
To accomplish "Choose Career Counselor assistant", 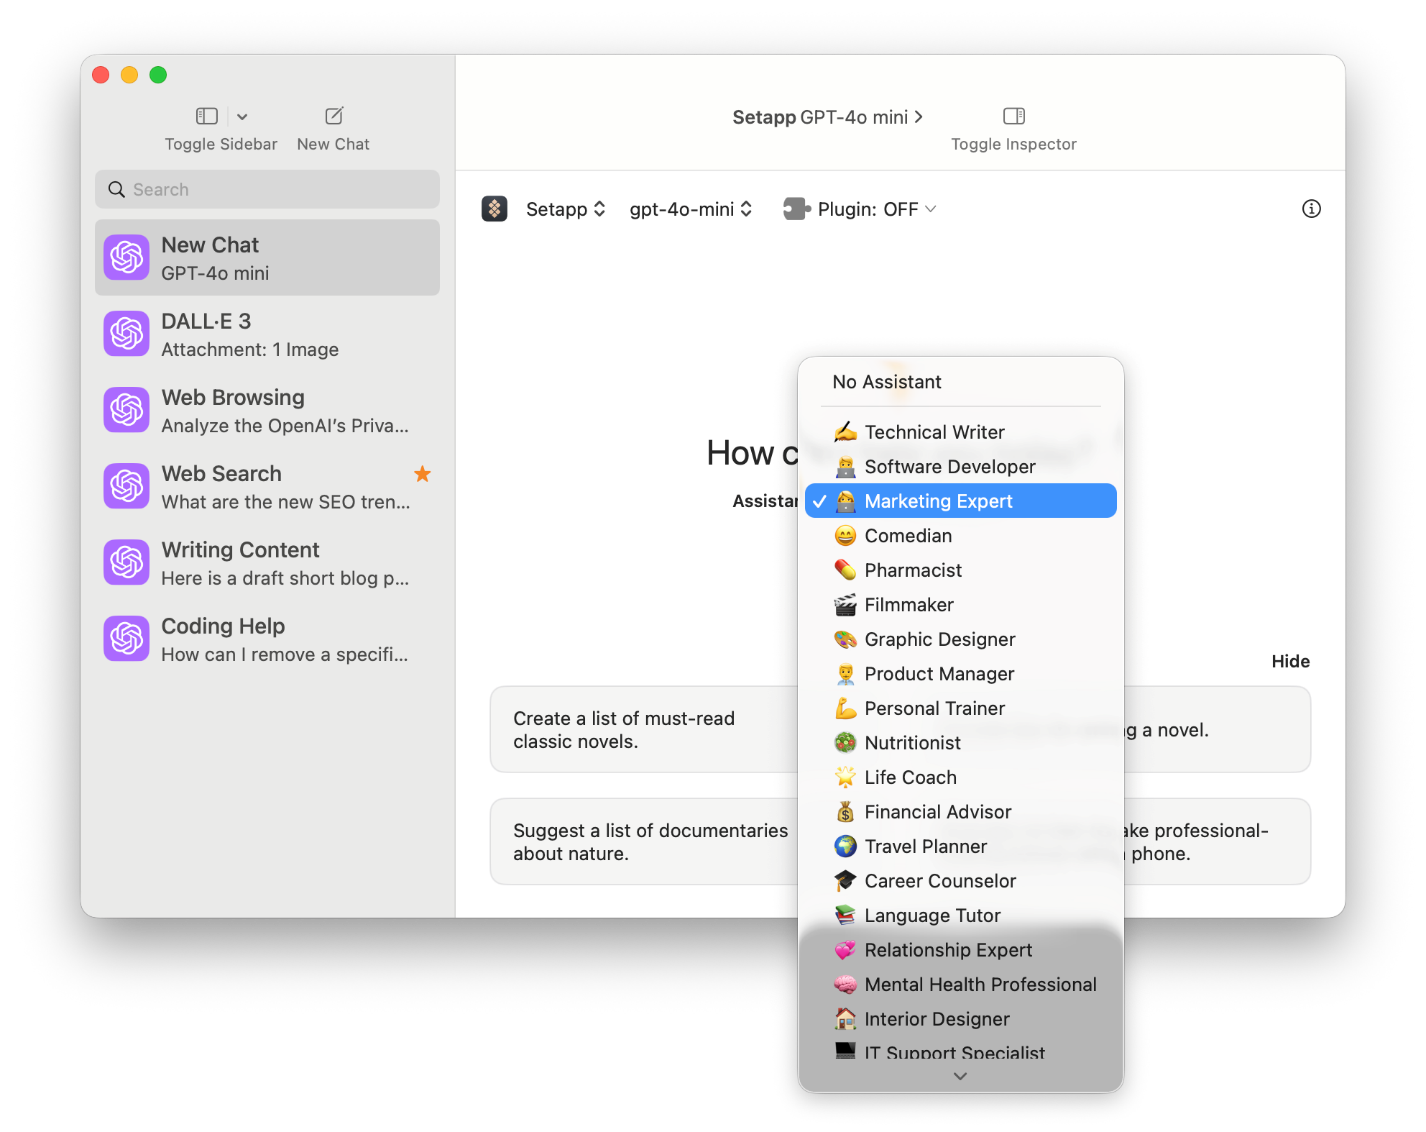I will click(x=961, y=881).
